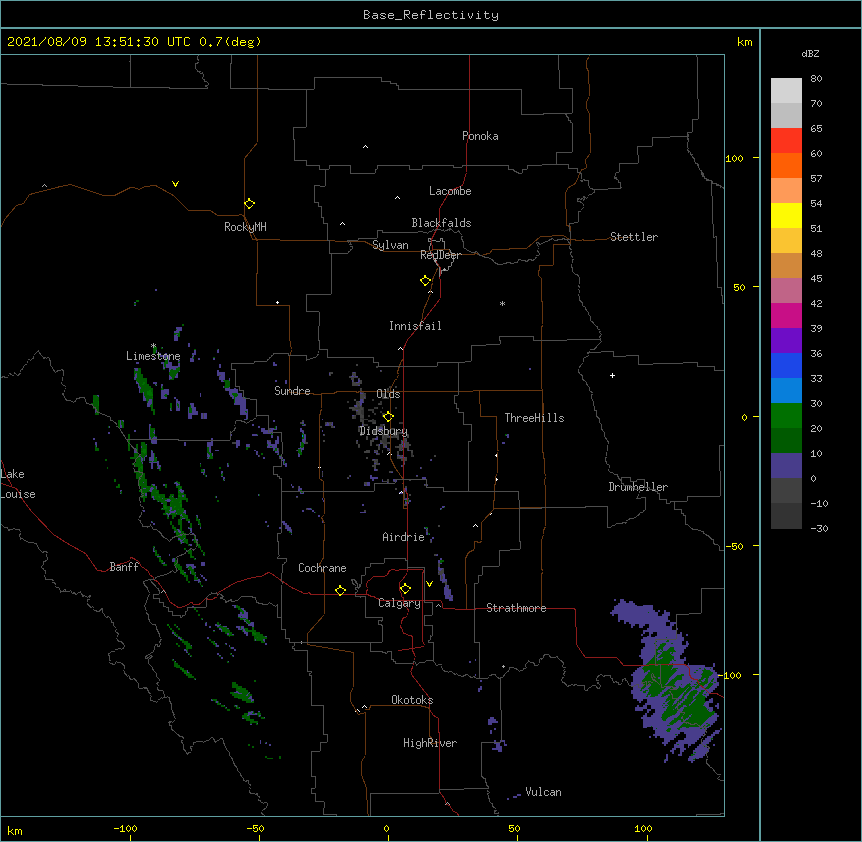The height and width of the screenshot is (842, 862).
Task: Click the Strathmore town label
Action: click(x=516, y=608)
